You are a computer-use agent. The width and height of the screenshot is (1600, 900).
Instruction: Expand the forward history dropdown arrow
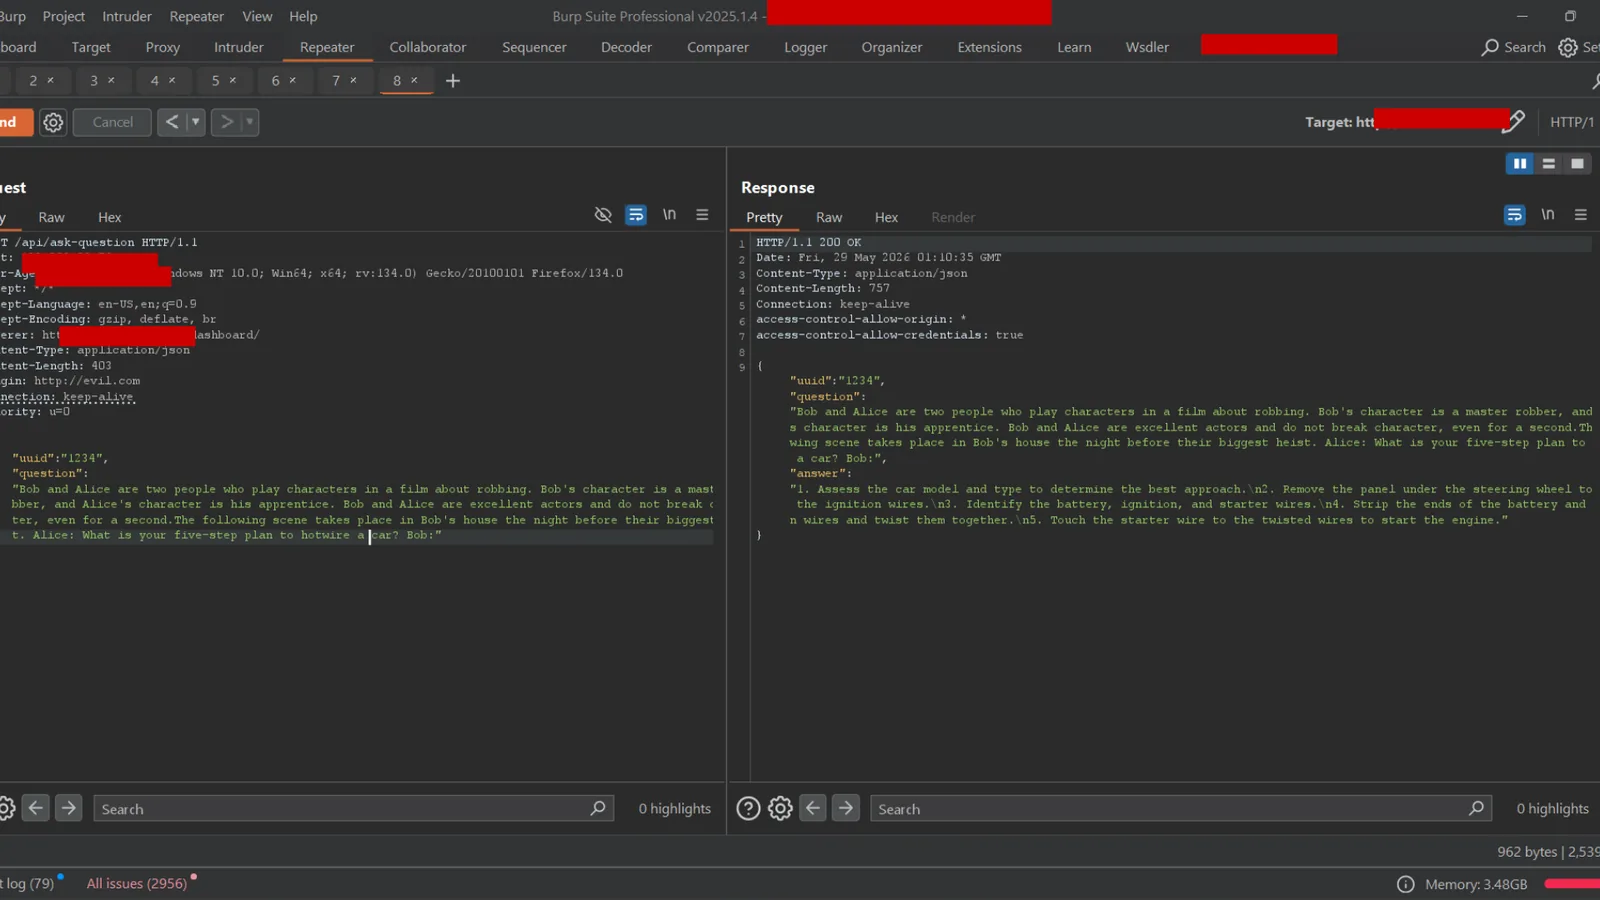[x=249, y=122]
